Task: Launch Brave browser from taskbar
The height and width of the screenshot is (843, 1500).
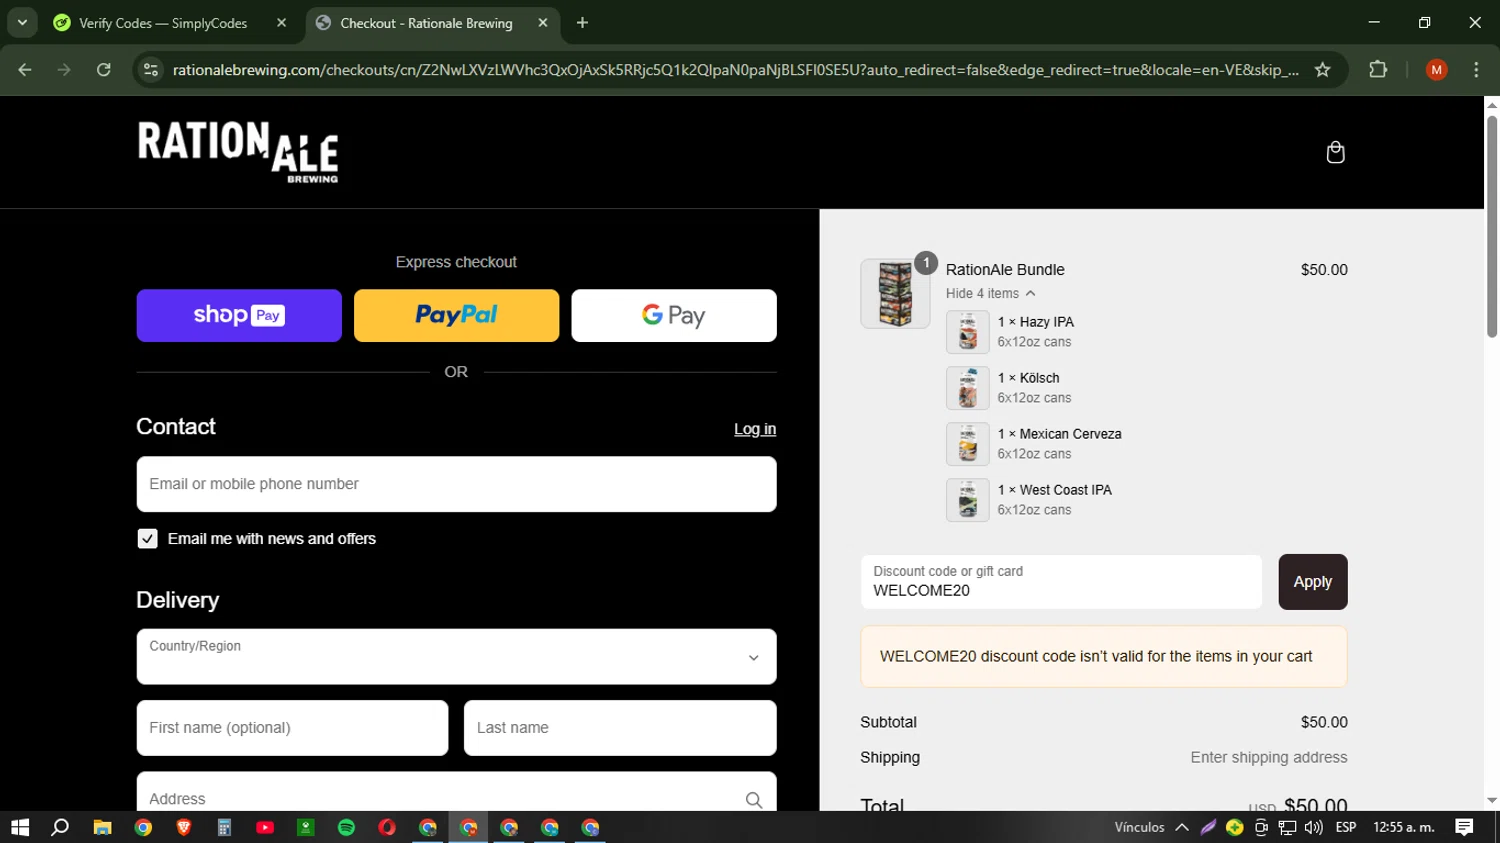Action: [x=184, y=827]
